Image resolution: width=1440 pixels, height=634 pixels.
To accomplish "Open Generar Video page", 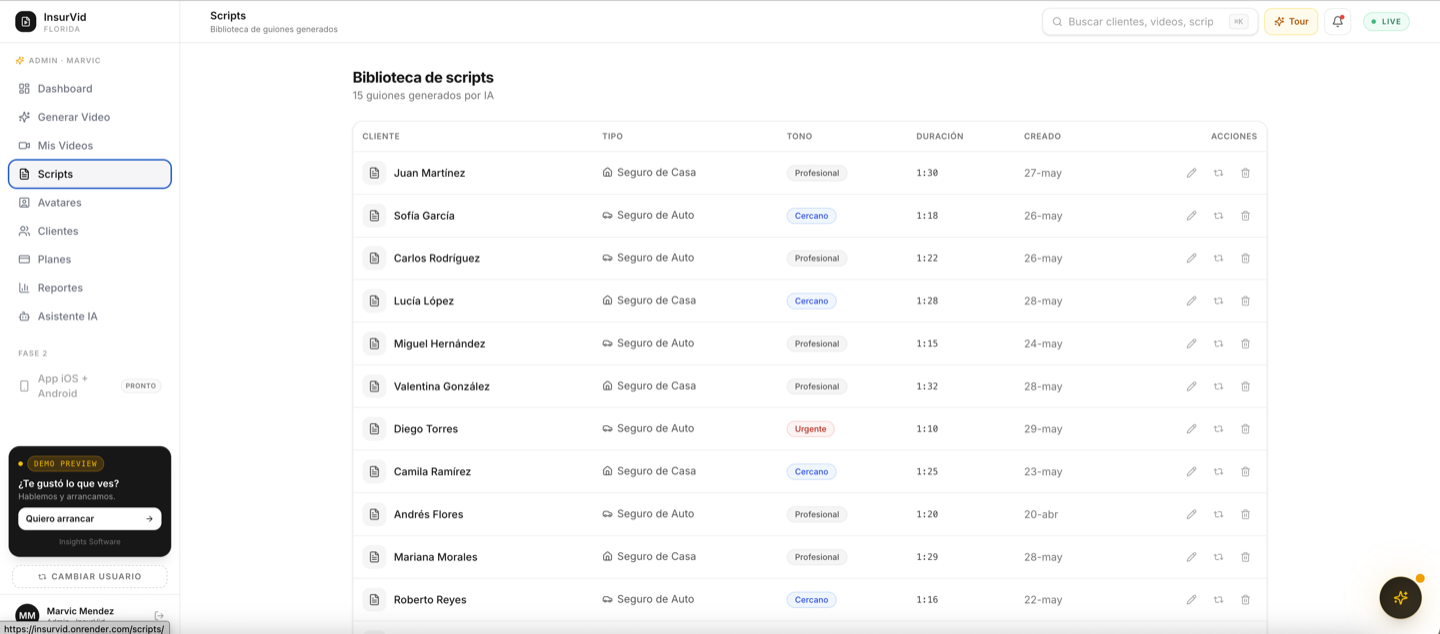I will coord(90,117).
